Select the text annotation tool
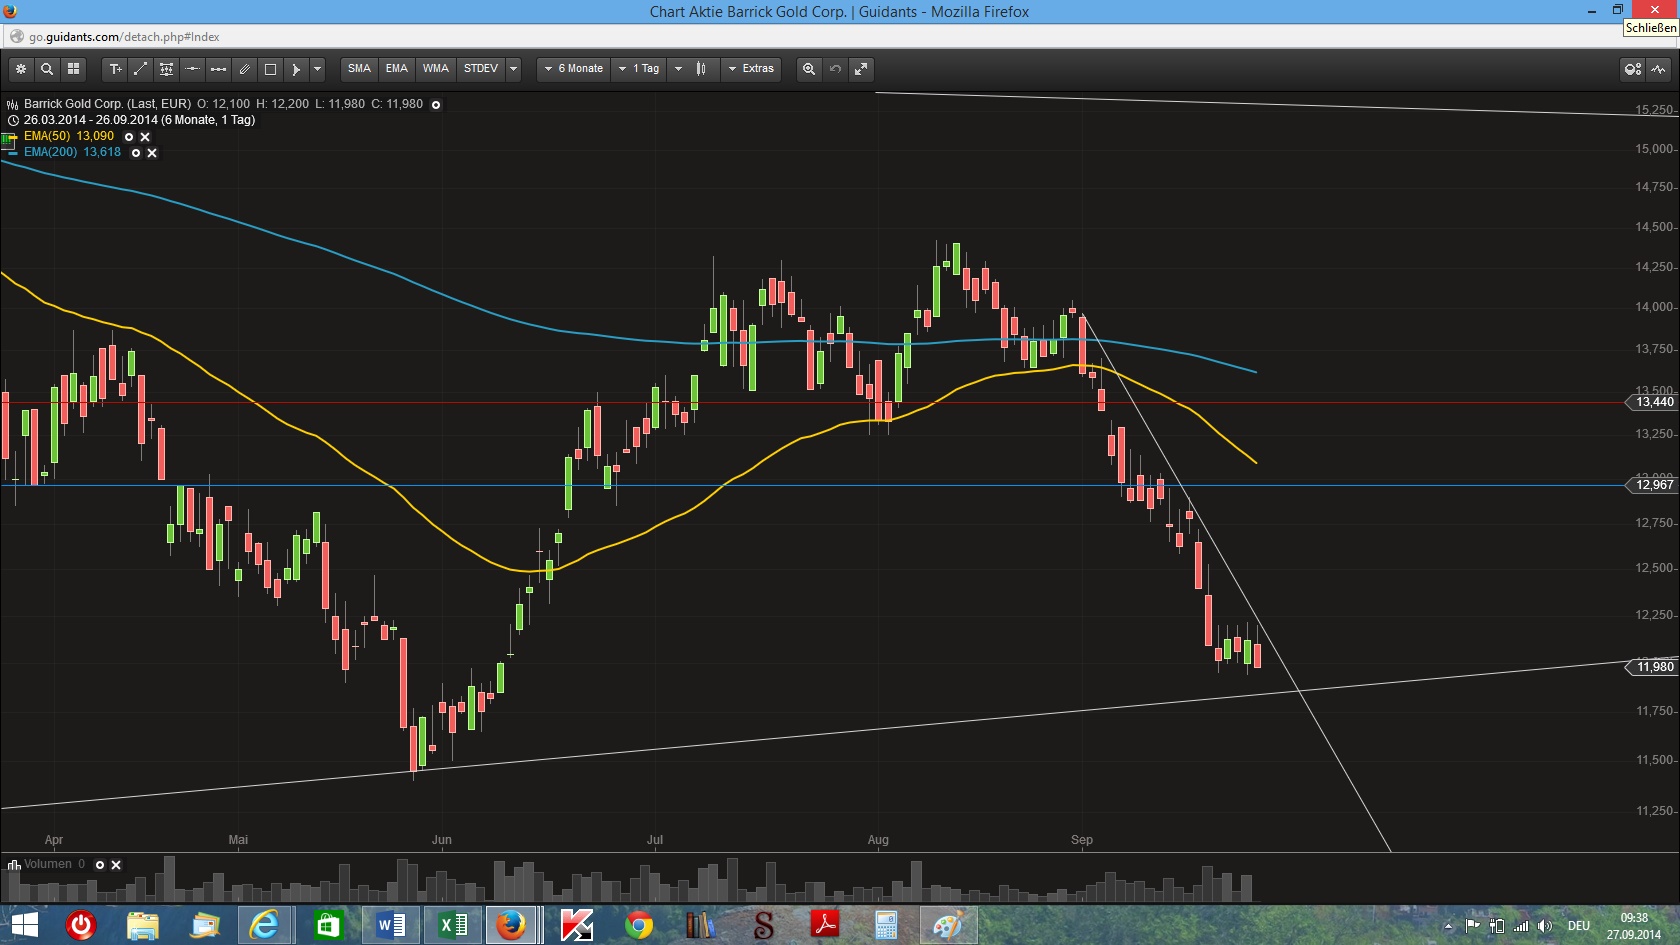Image resolution: width=1680 pixels, height=945 pixels. click(x=114, y=68)
